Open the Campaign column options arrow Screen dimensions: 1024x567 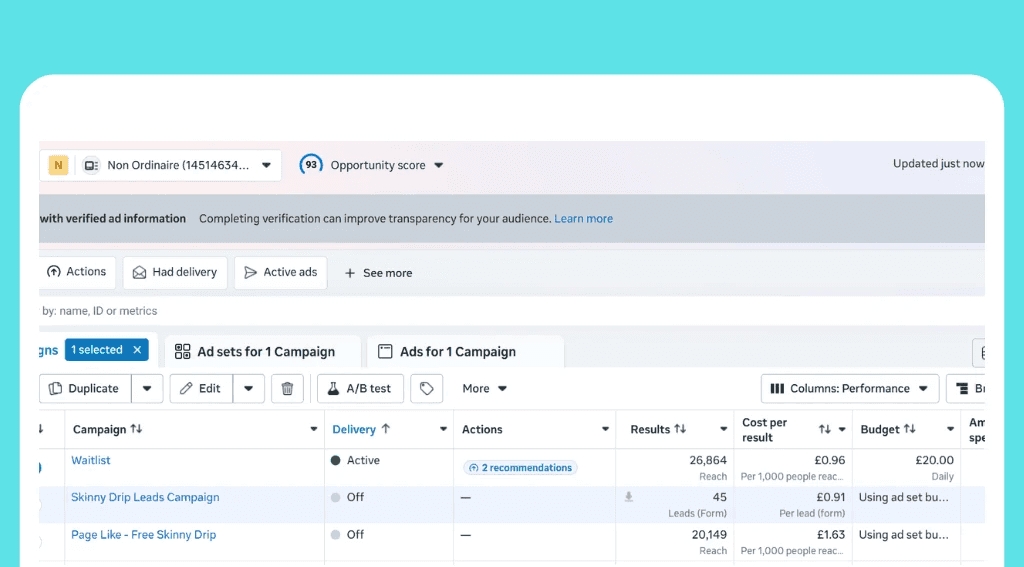coord(313,429)
